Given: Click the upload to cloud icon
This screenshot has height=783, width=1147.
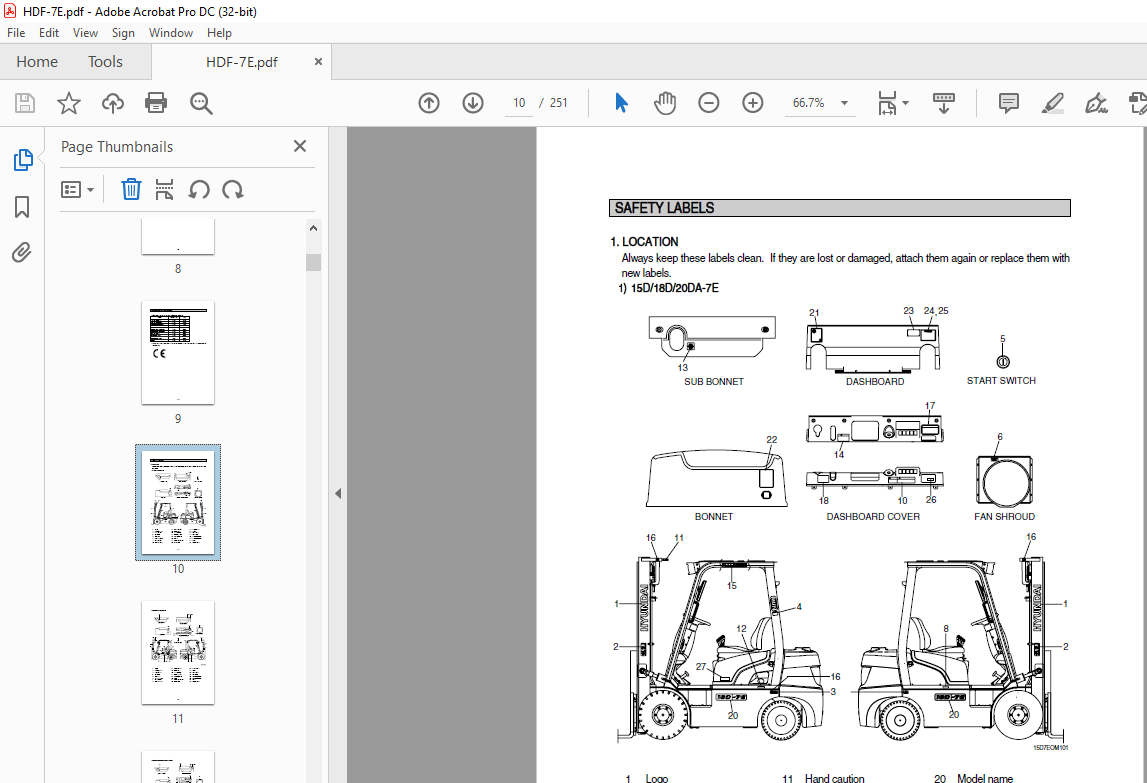Looking at the screenshot, I should click(113, 103).
